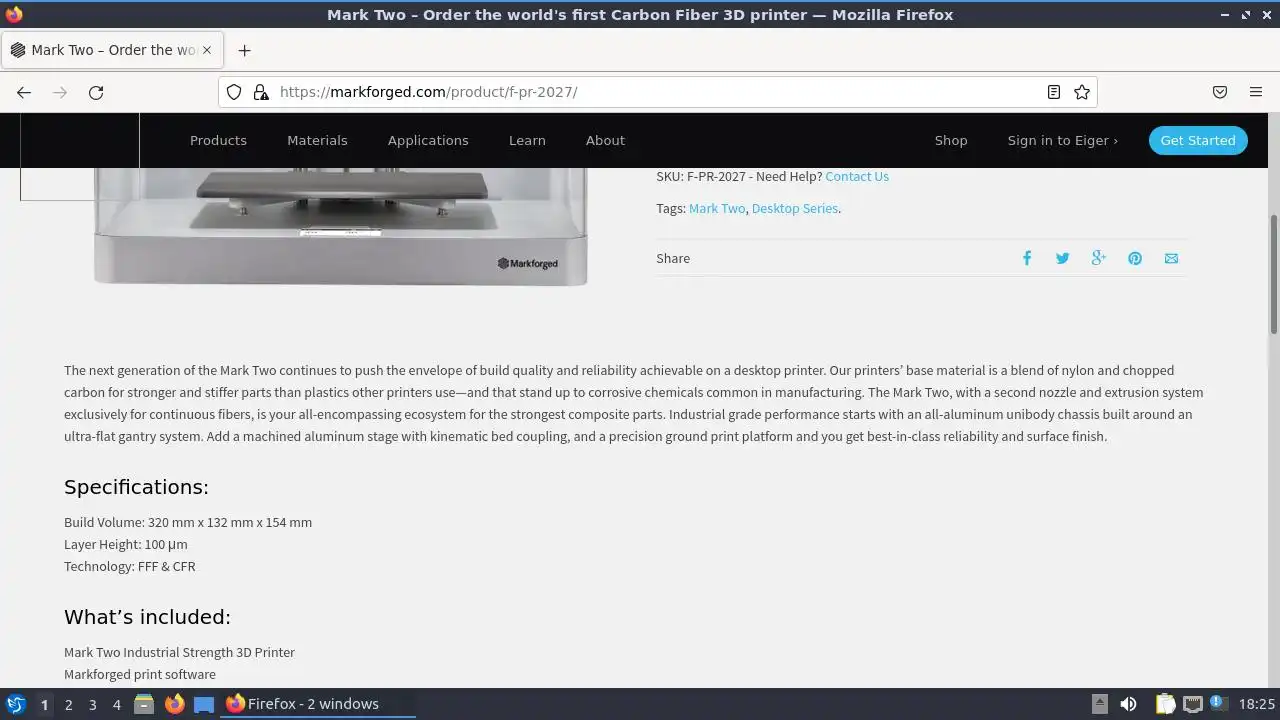
Task: Open the removable media tray icon
Action: [x=1099, y=704]
